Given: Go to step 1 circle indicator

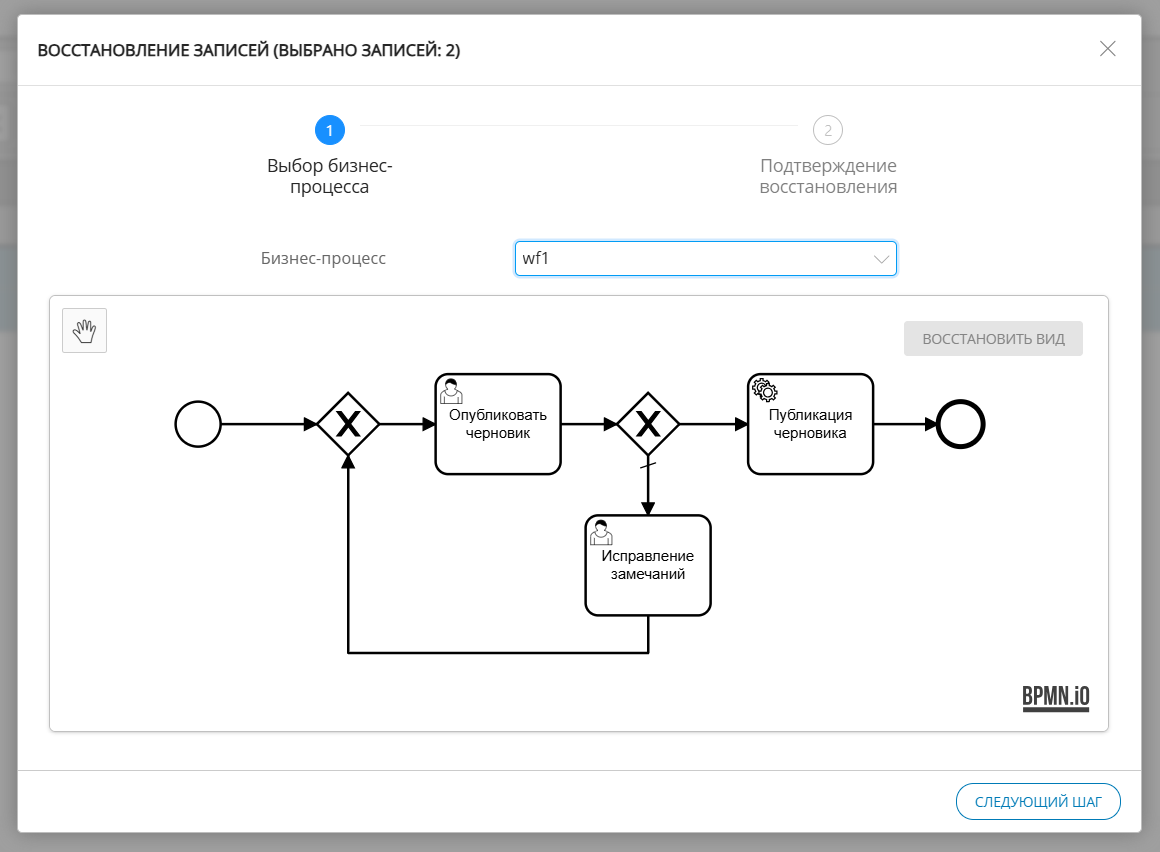Looking at the screenshot, I should click(329, 130).
